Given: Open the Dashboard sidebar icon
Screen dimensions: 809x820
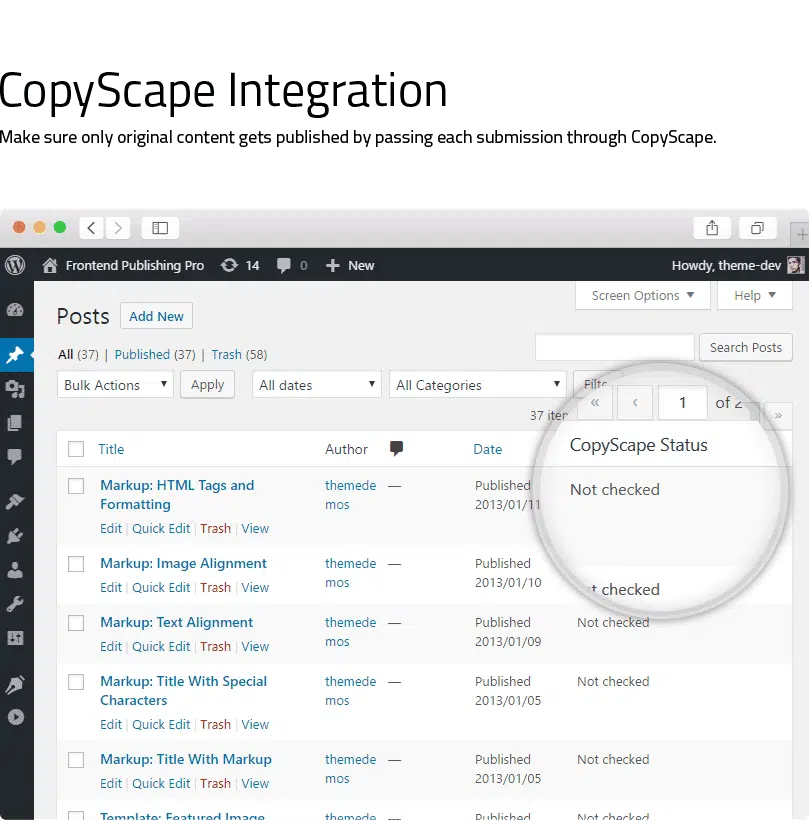Looking at the screenshot, I should tap(15, 310).
